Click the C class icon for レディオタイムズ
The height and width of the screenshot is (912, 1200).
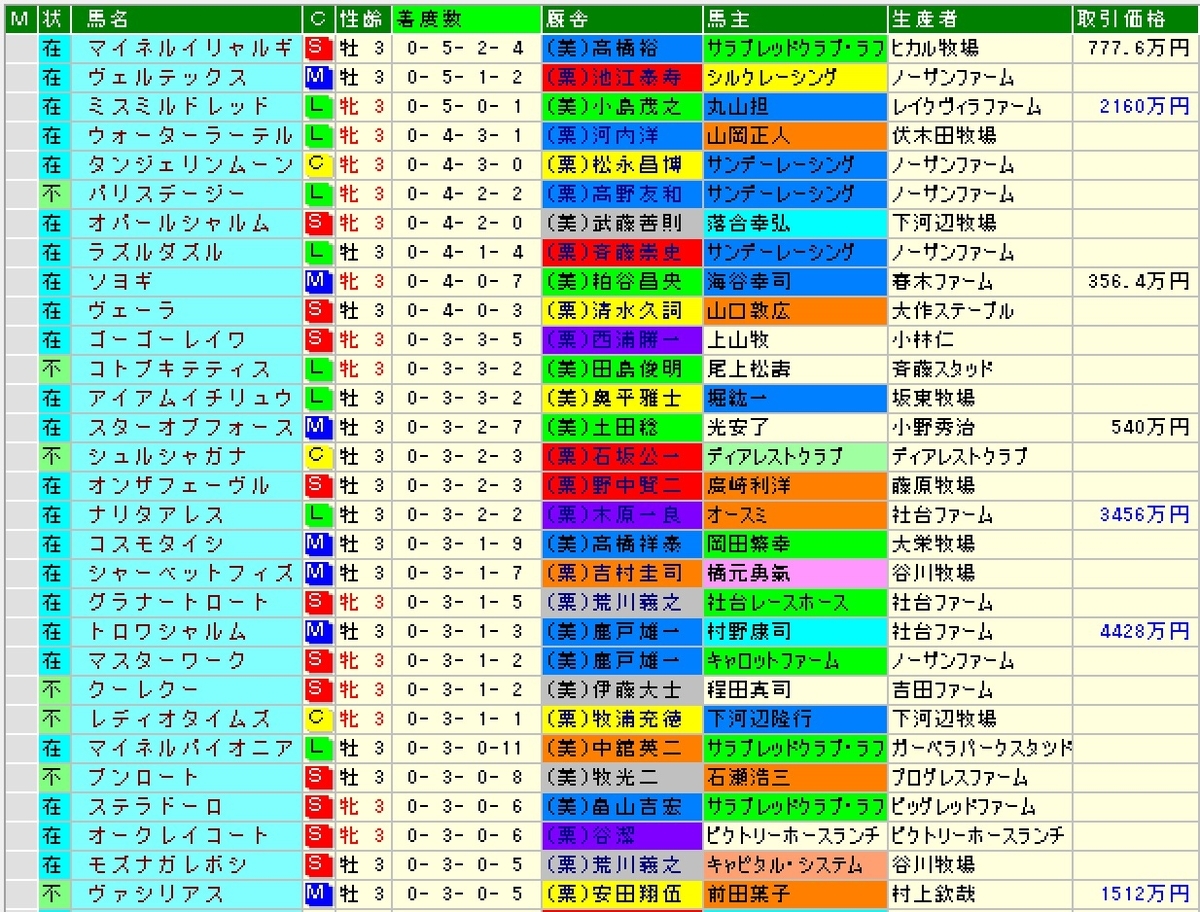point(318,718)
